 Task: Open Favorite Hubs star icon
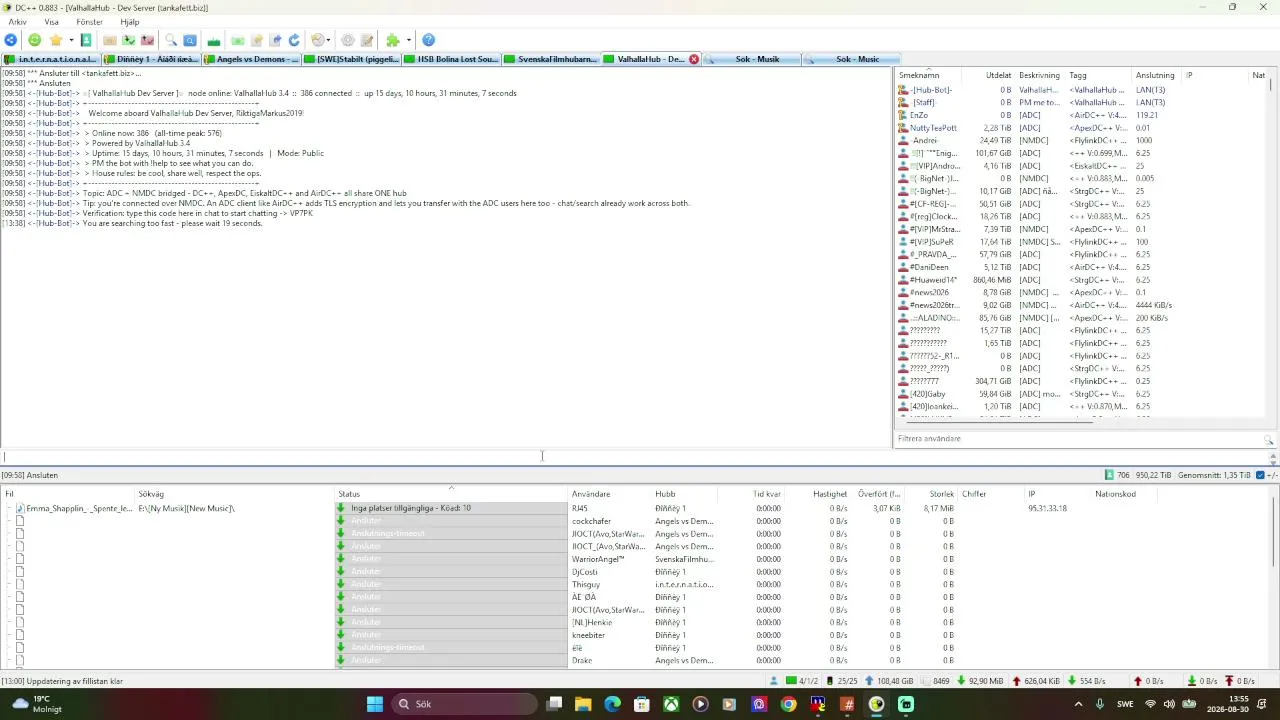(x=56, y=40)
